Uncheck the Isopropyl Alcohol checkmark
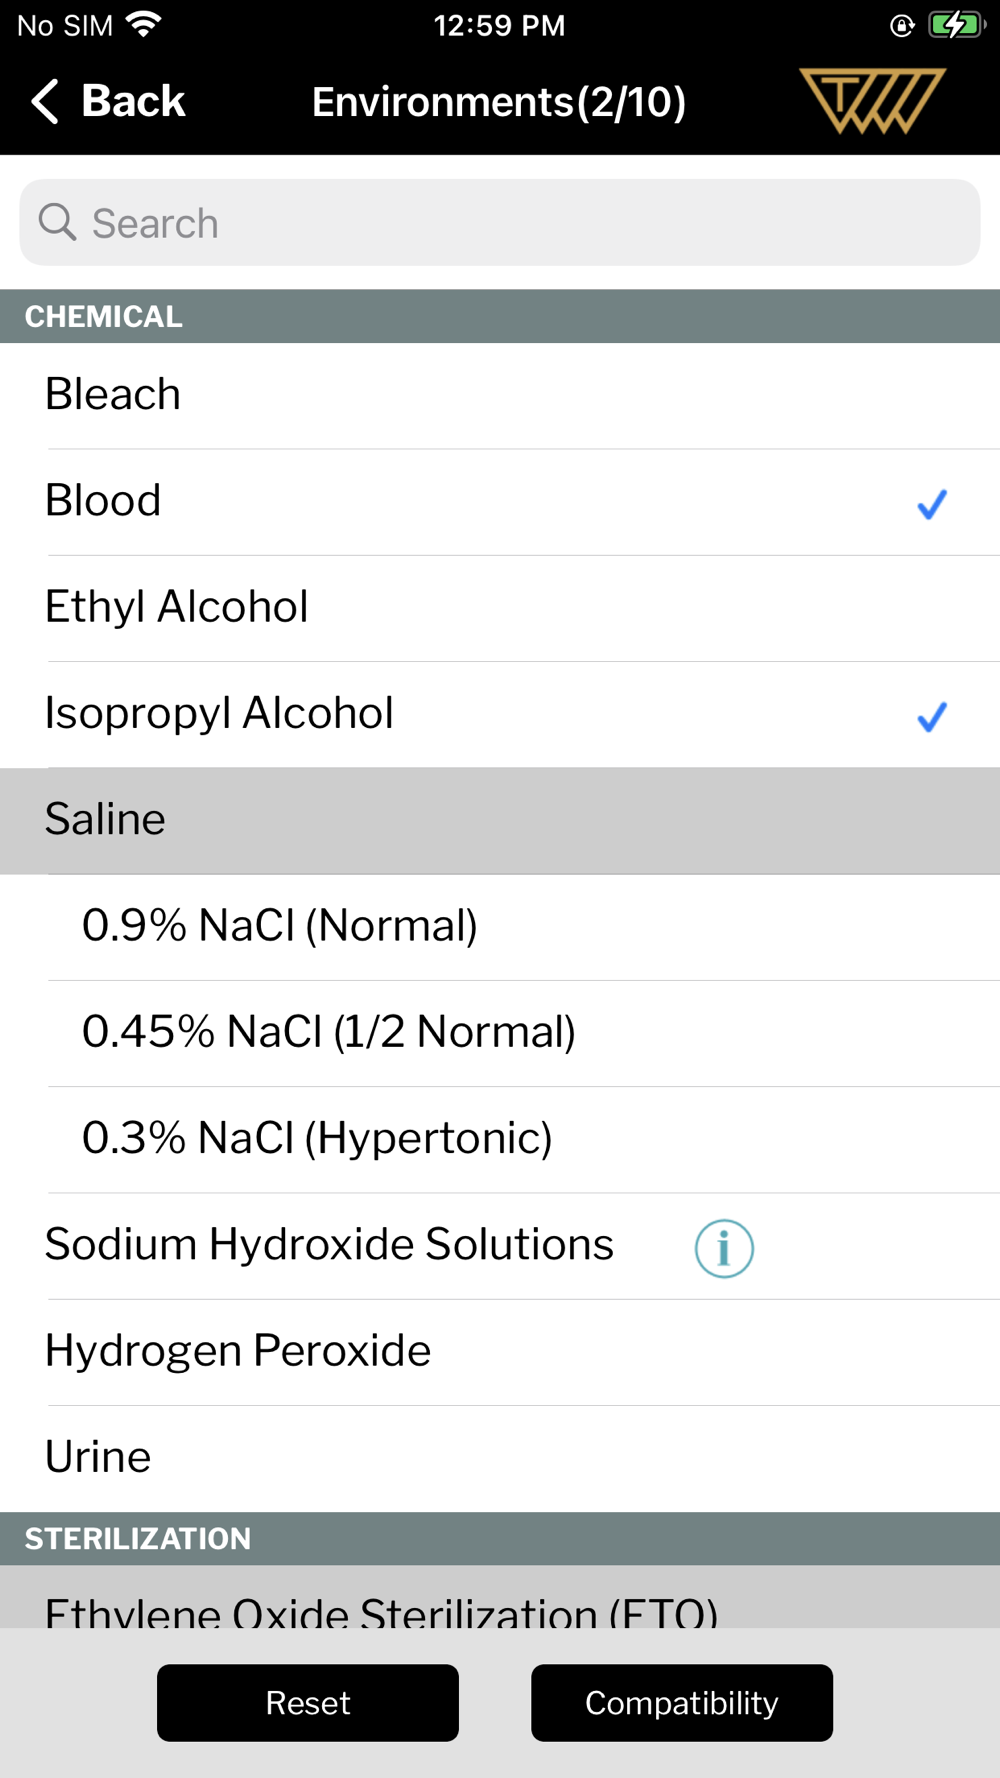 [x=931, y=716]
